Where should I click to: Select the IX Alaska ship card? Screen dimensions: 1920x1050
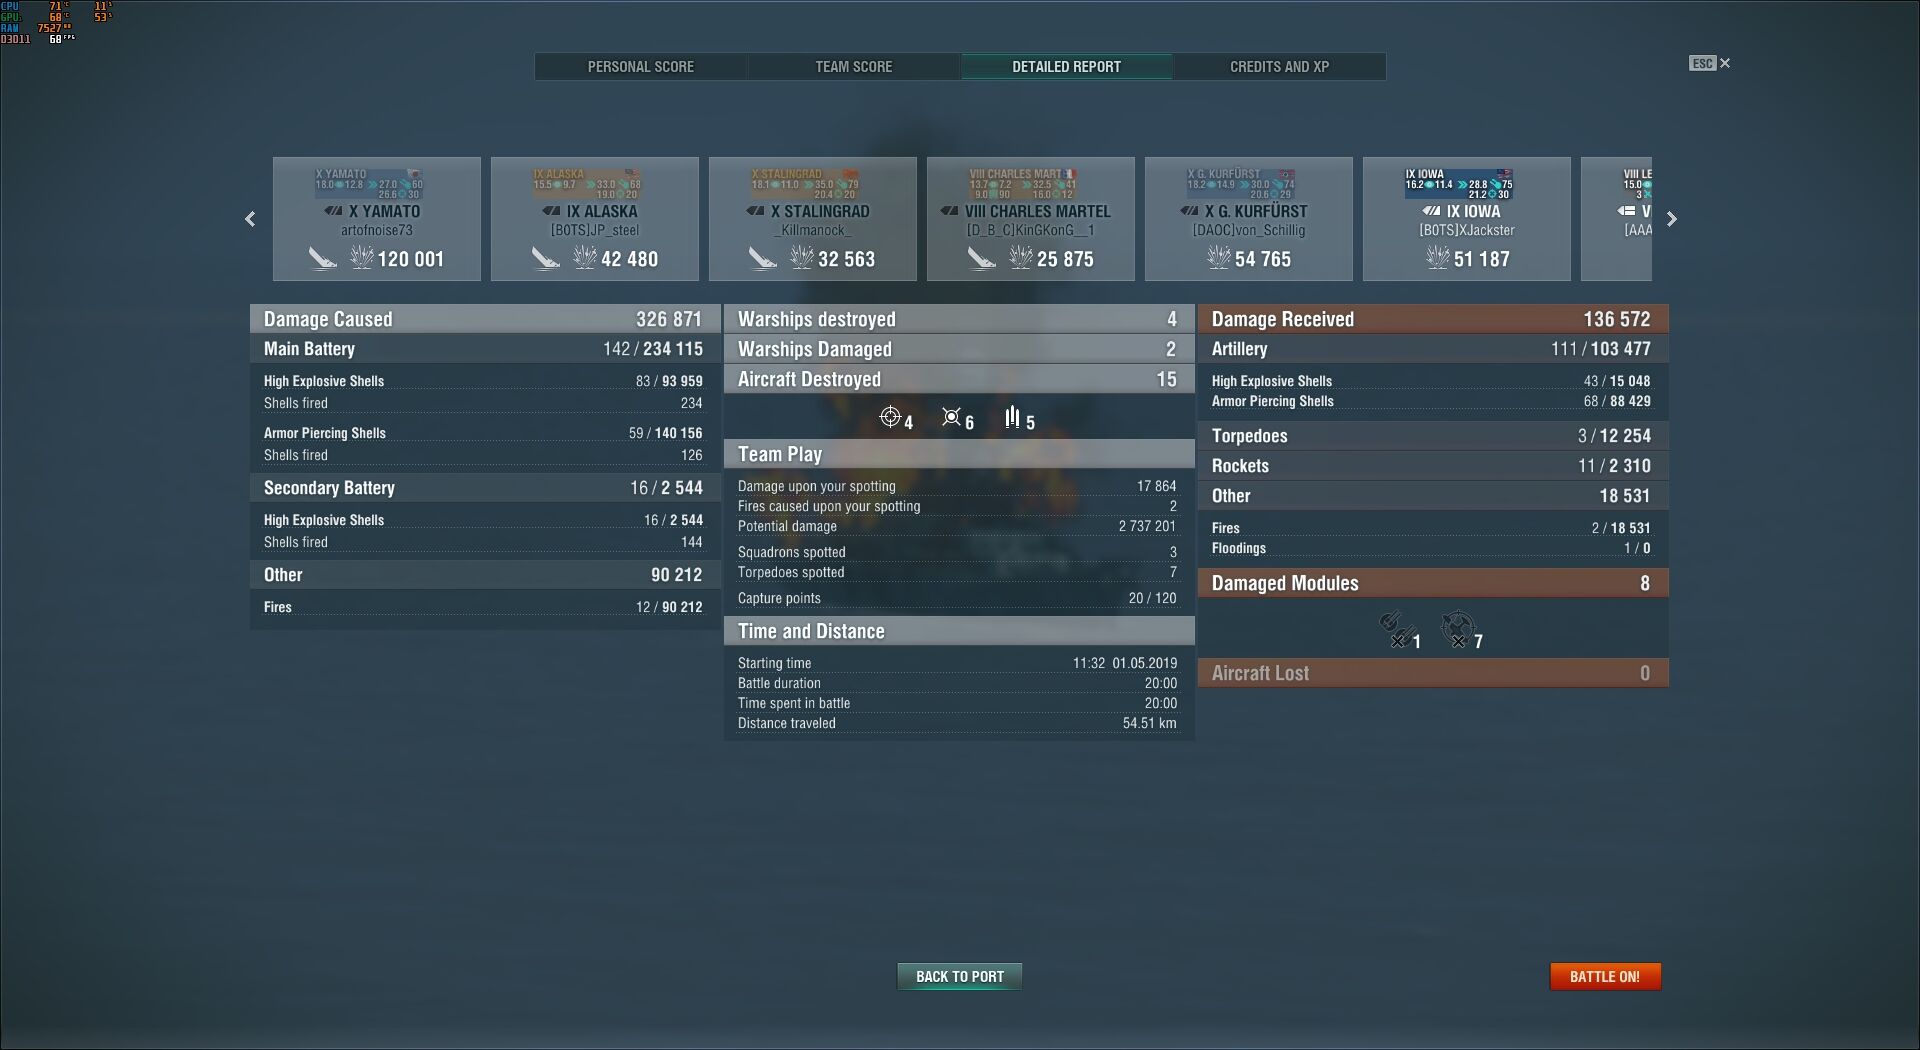595,219
